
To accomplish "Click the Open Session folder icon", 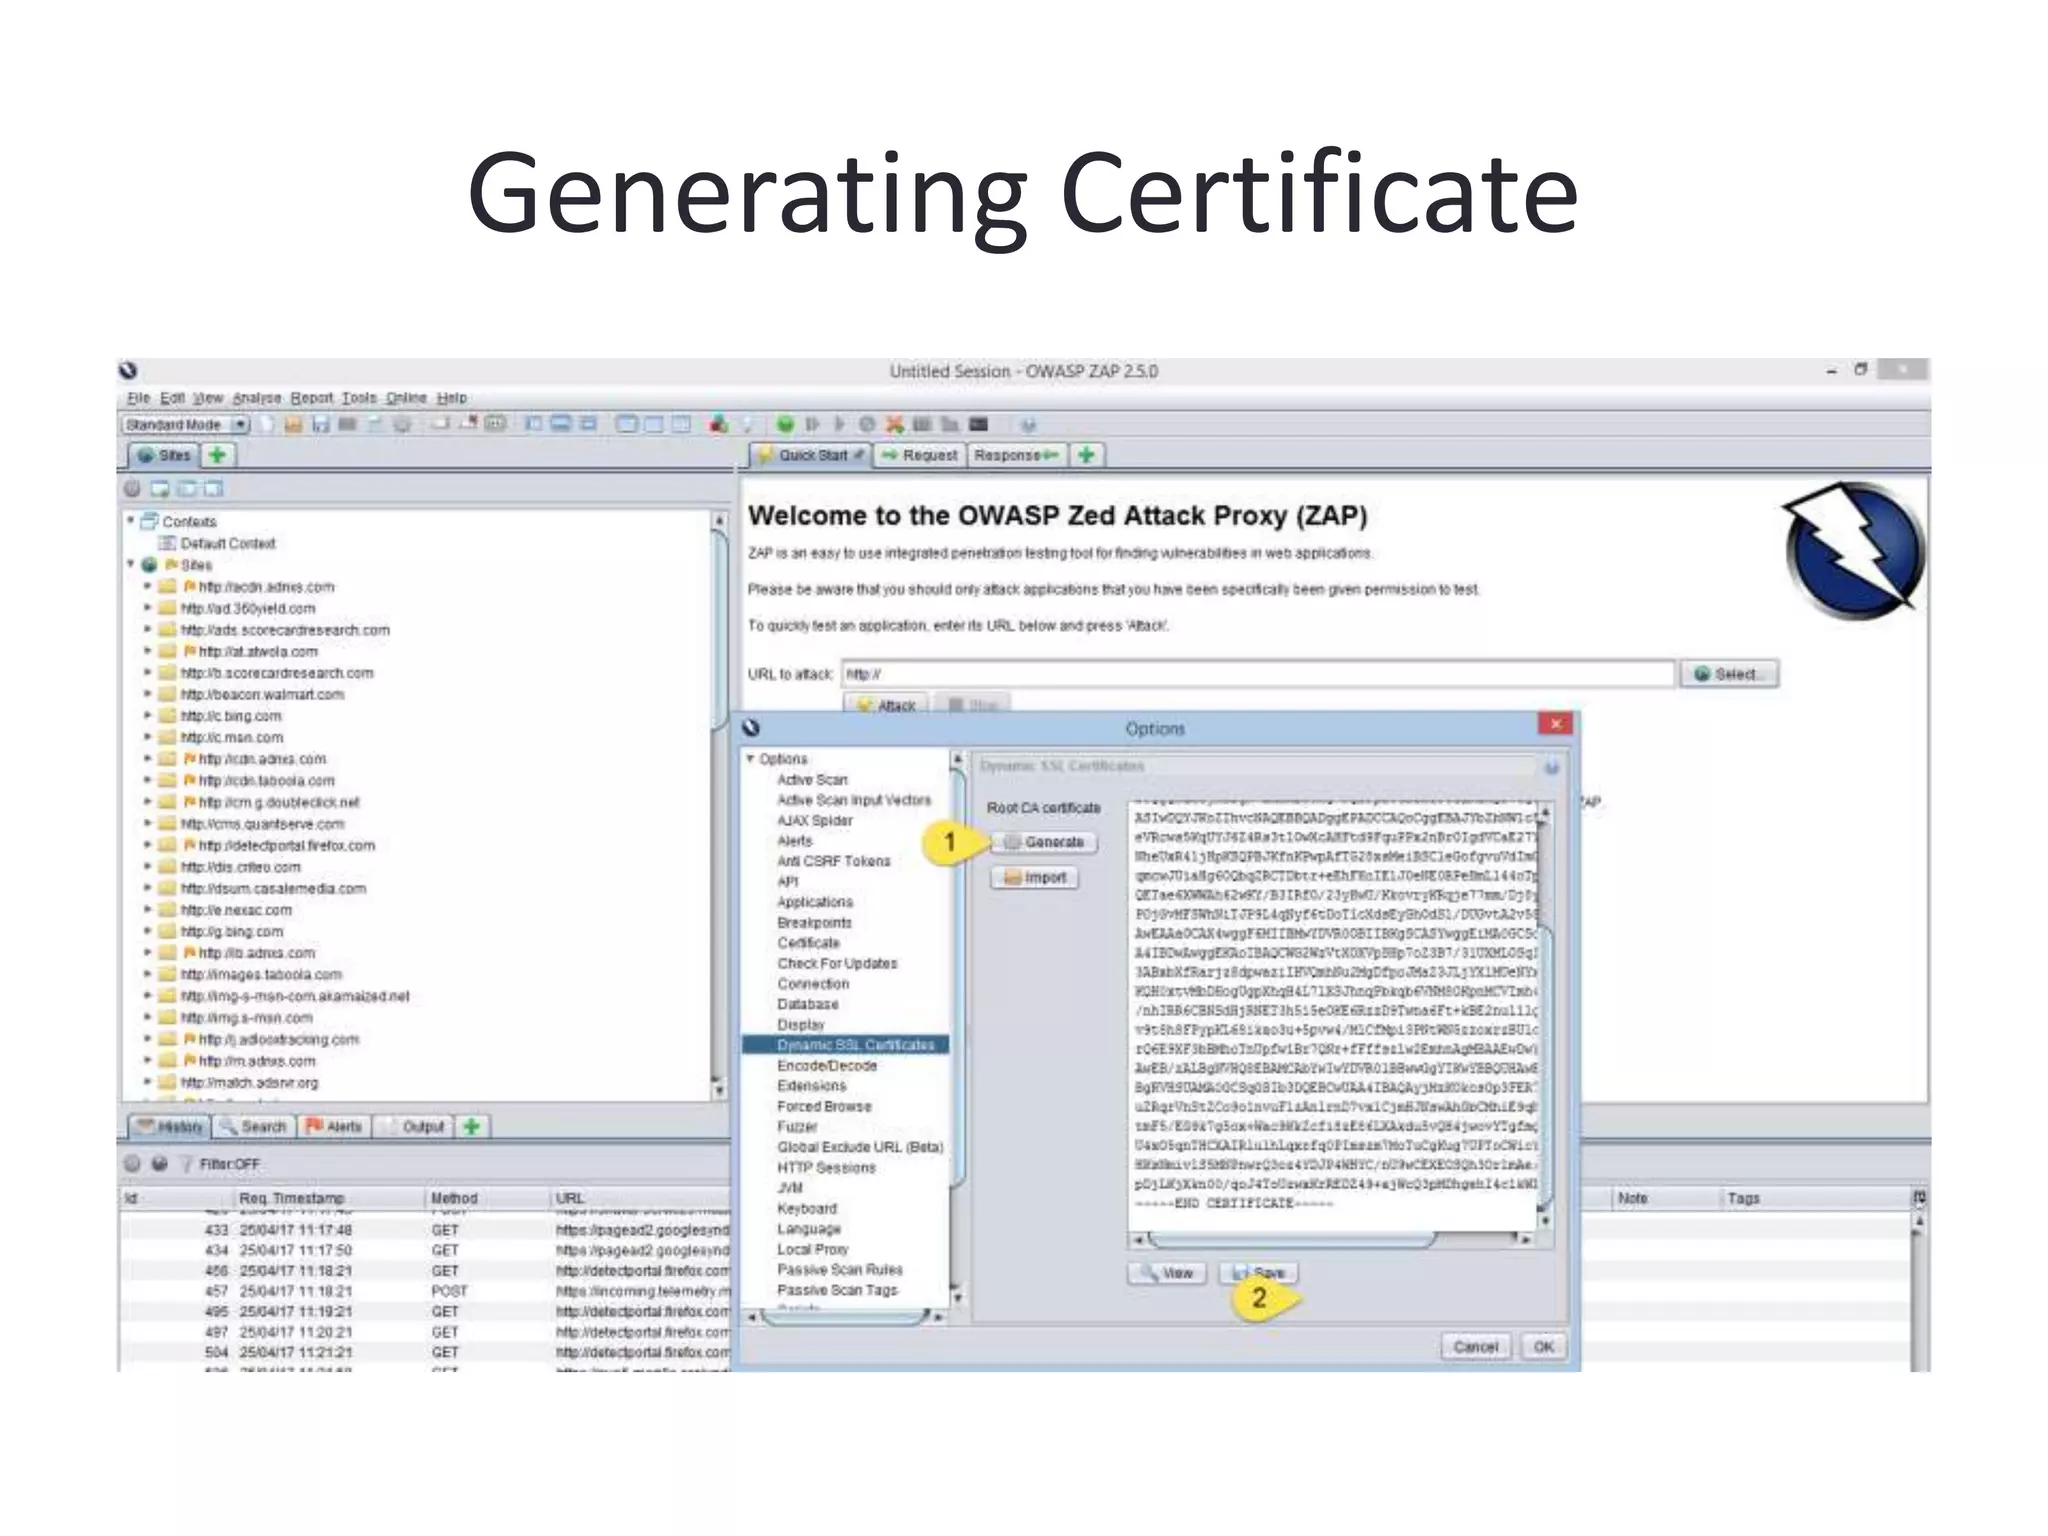I will (293, 424).
